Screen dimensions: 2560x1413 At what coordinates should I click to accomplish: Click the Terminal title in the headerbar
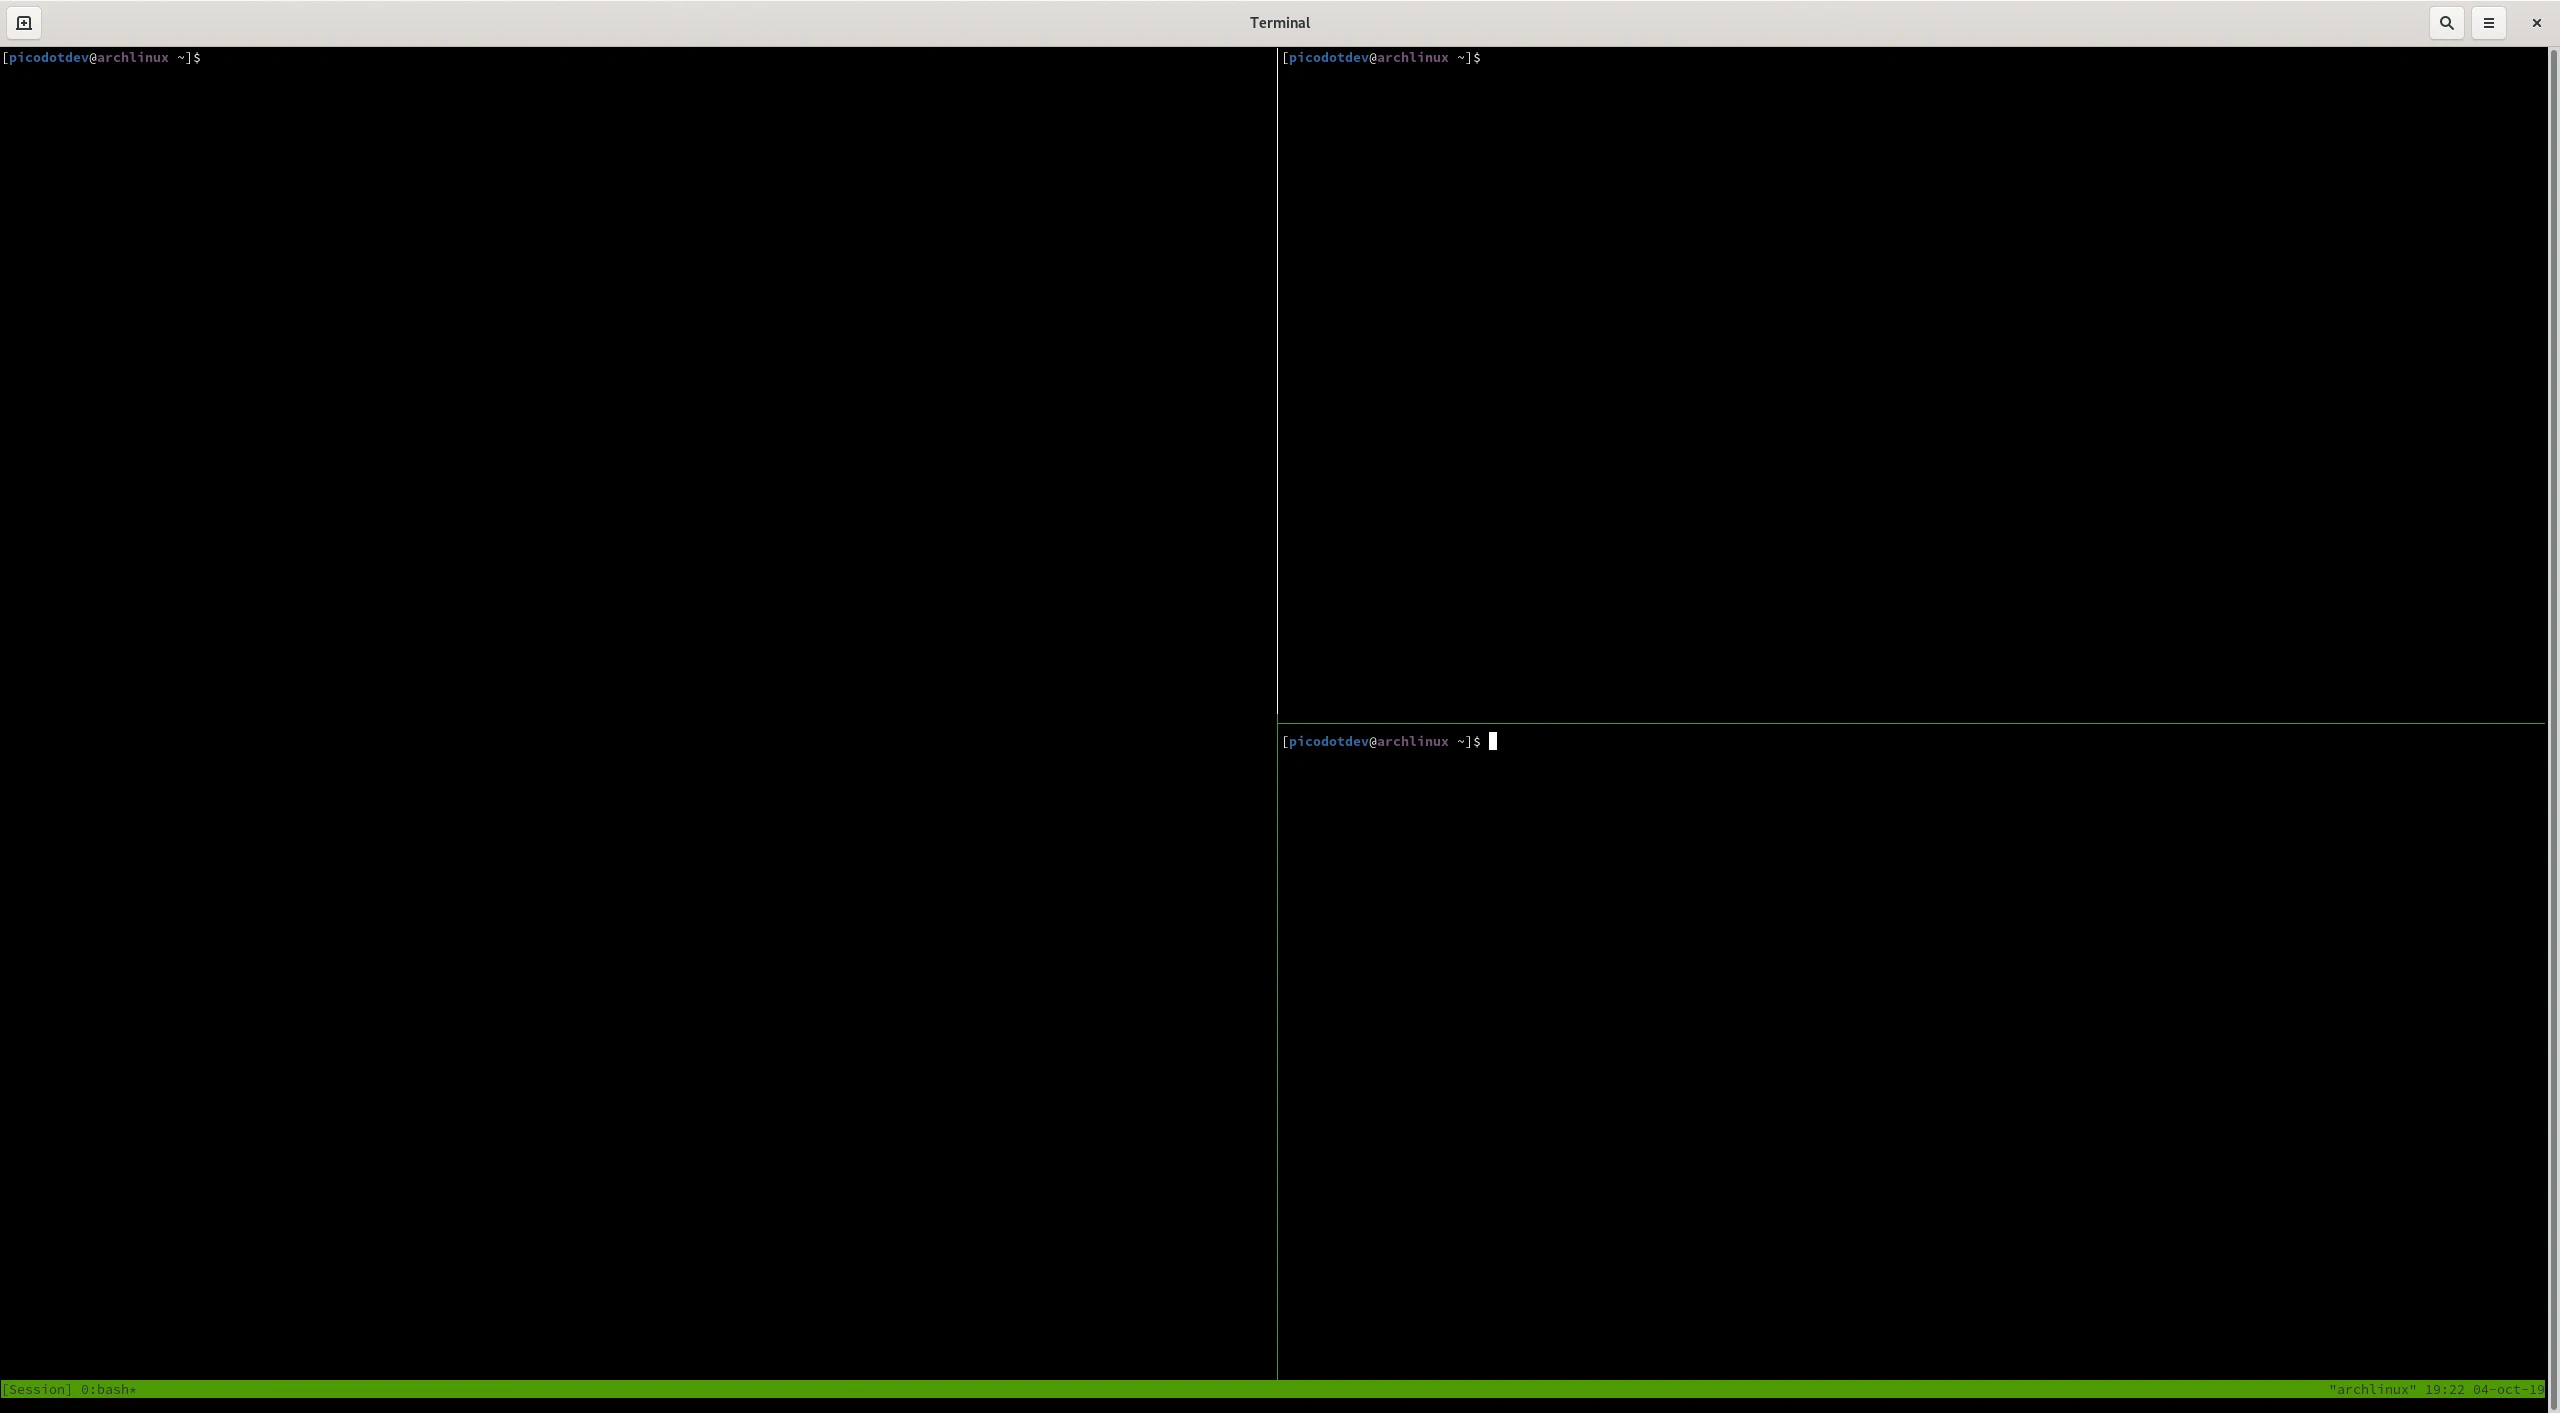click(x=1279, y=22)
